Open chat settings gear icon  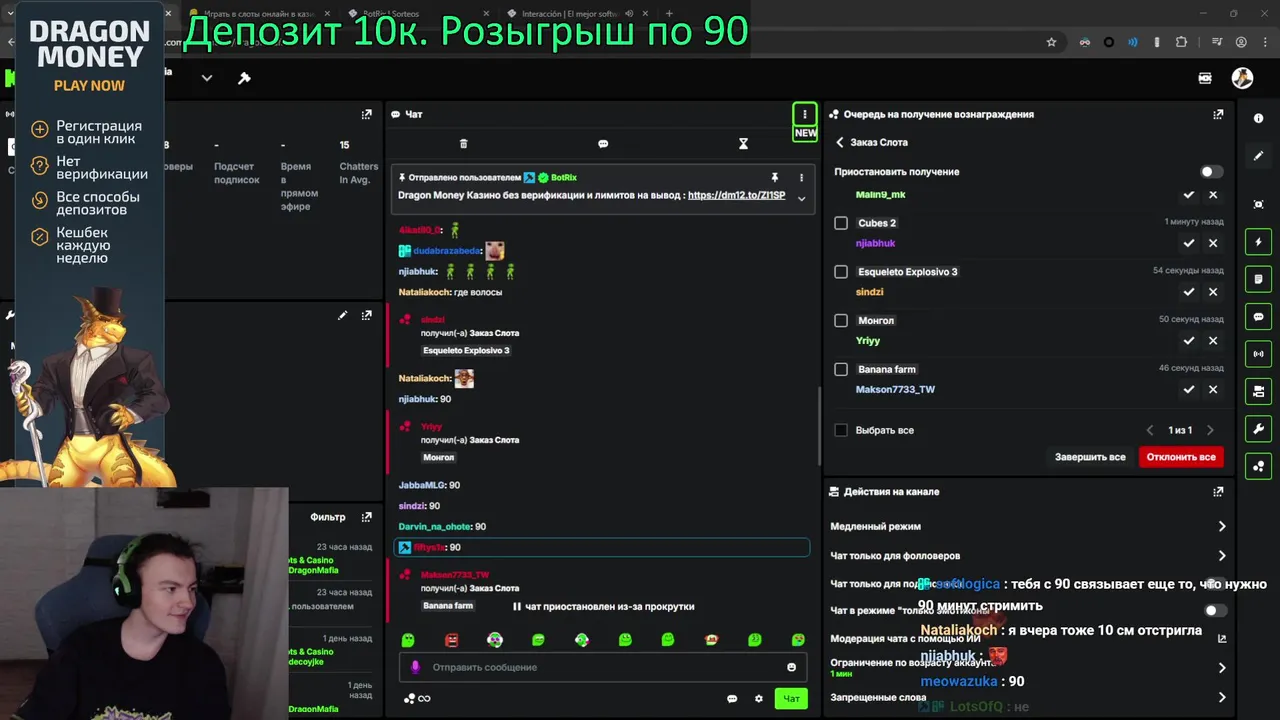[x=758, y=699]
